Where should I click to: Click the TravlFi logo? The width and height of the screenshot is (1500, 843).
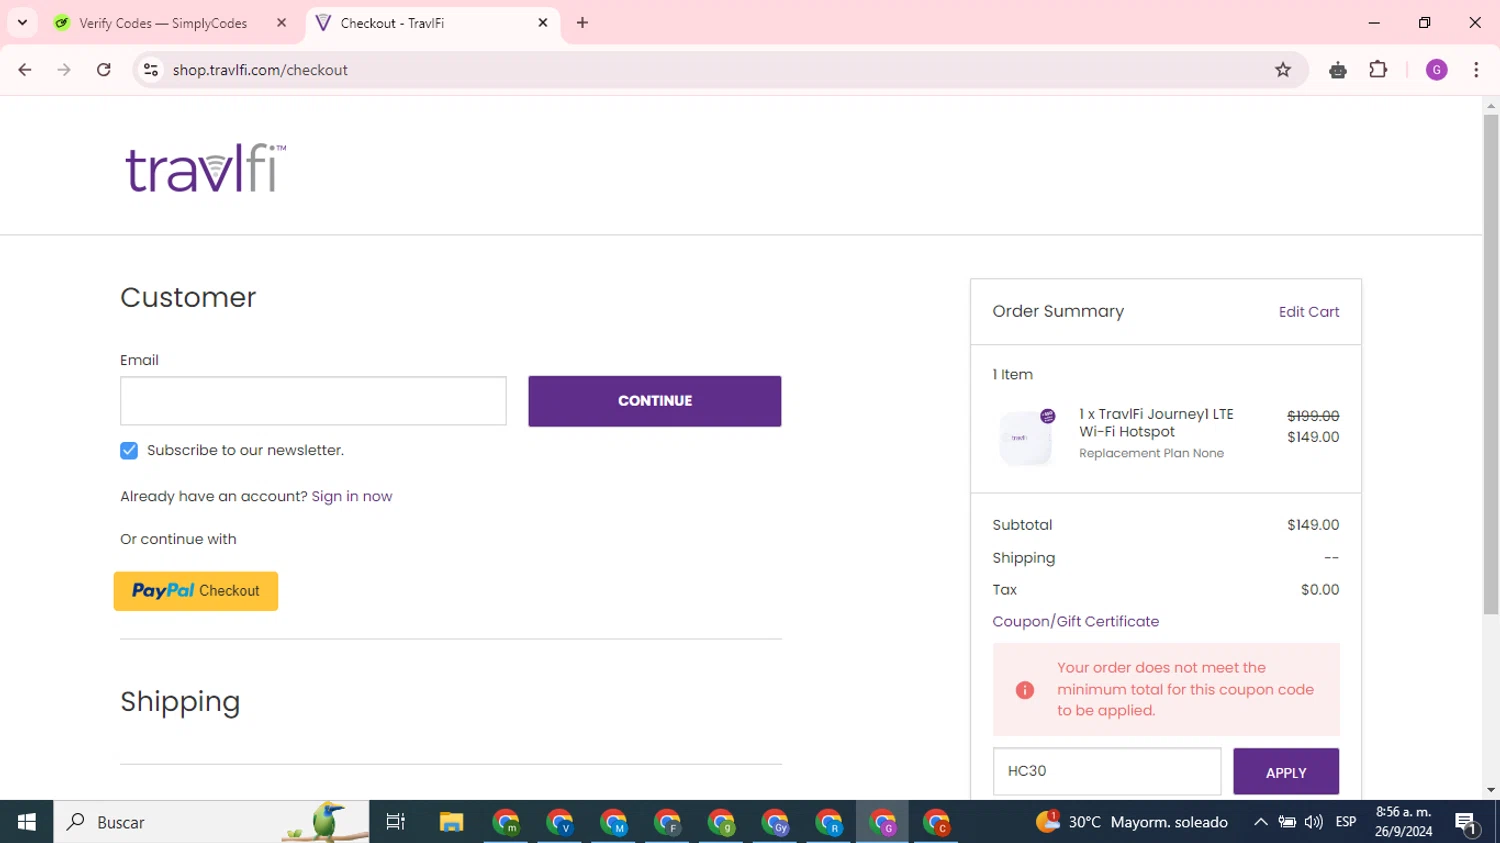click(x=206, y=168)
